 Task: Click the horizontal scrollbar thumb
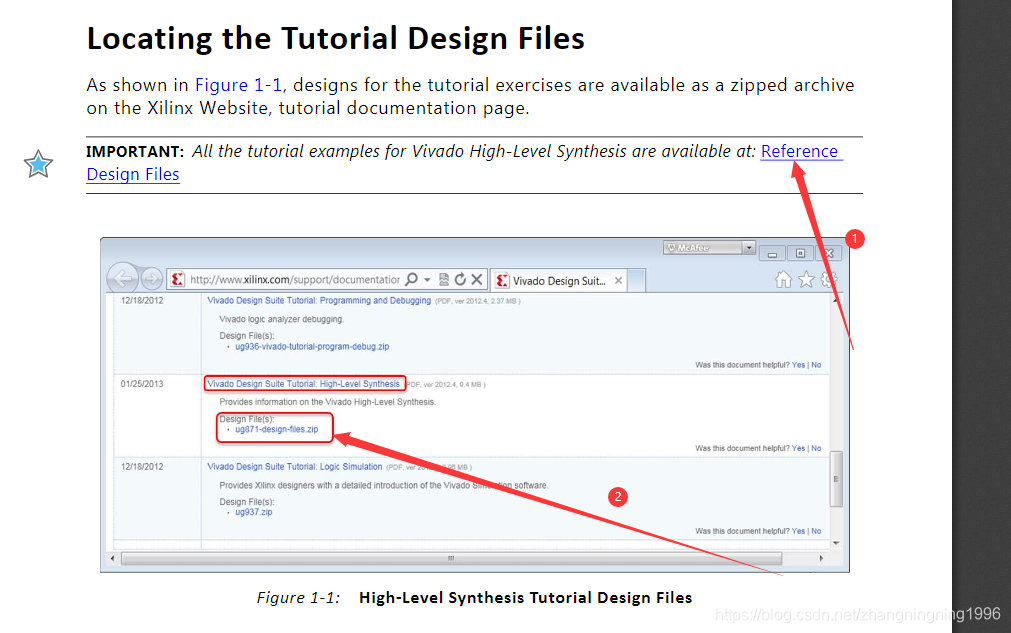point(451,558)
